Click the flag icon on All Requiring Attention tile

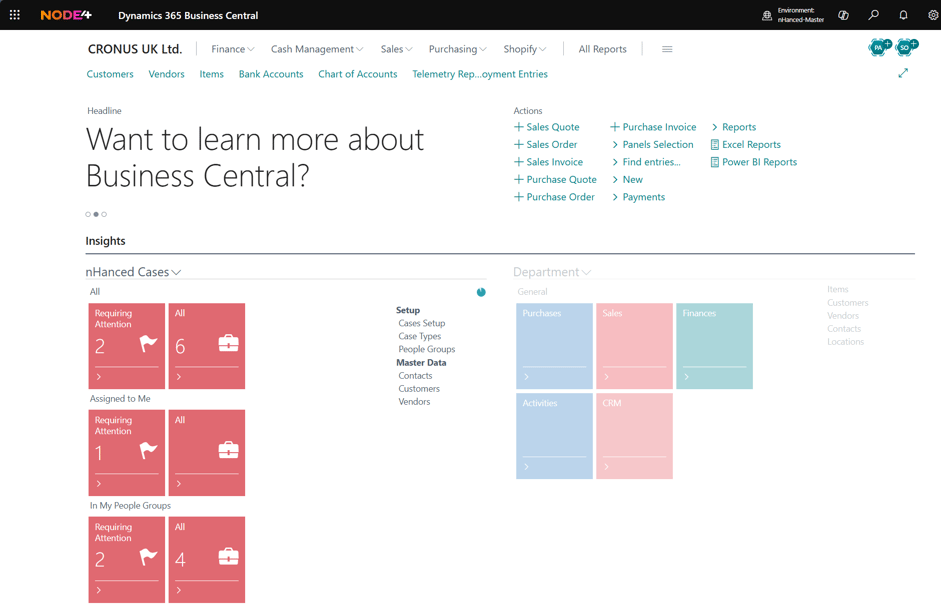point(148,343)
